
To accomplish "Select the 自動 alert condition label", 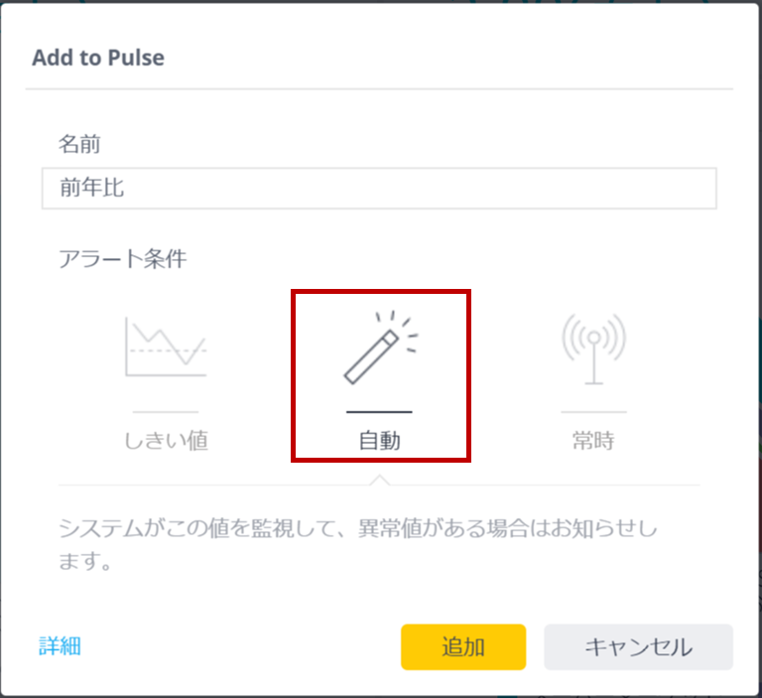I will click(x=380, y=441).
